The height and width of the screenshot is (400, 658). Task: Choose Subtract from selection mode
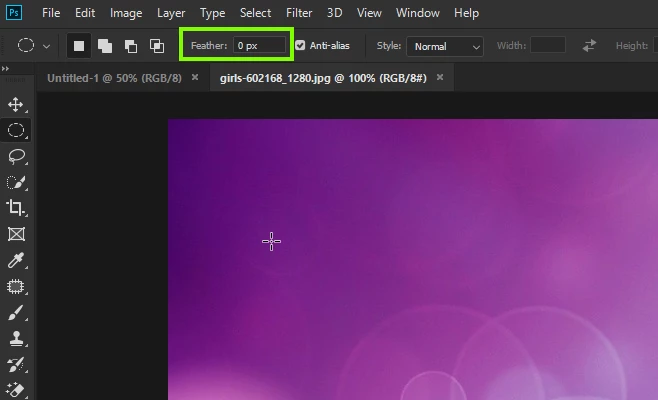pos(131,46)
